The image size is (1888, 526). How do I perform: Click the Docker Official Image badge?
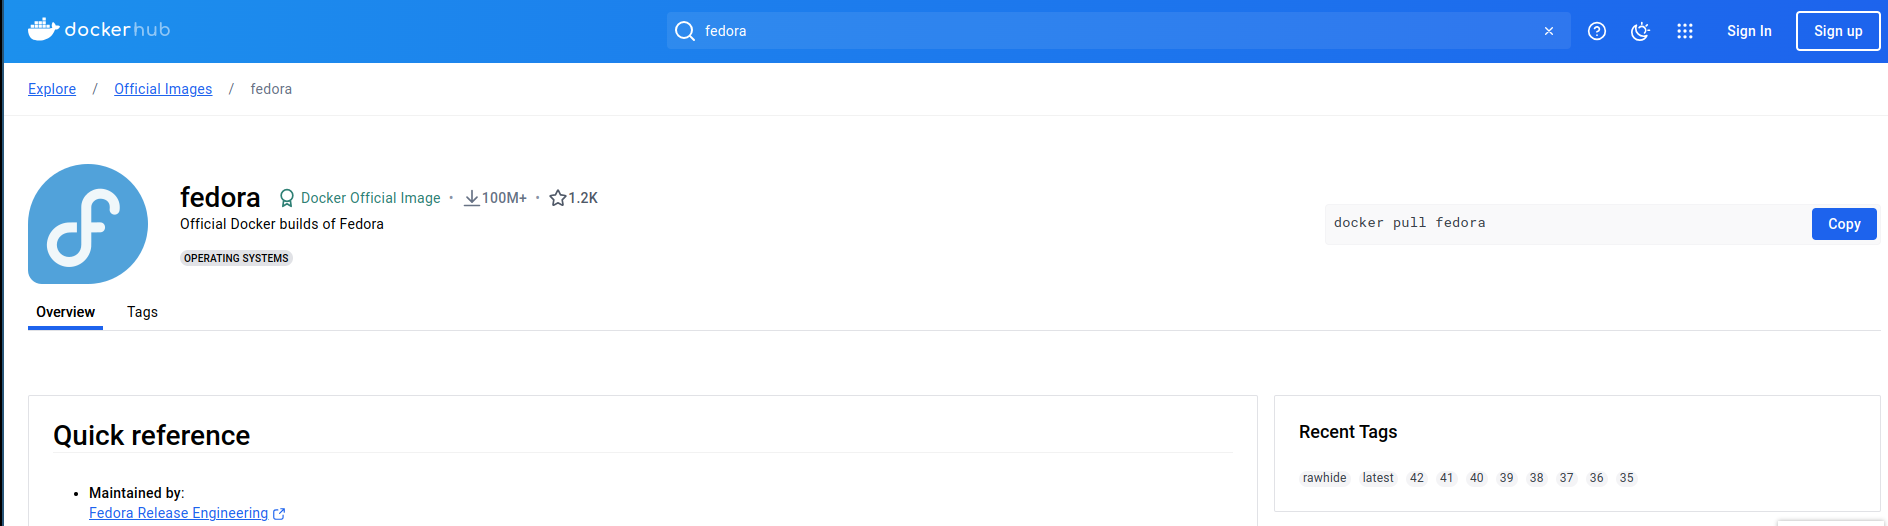(360, 198)
